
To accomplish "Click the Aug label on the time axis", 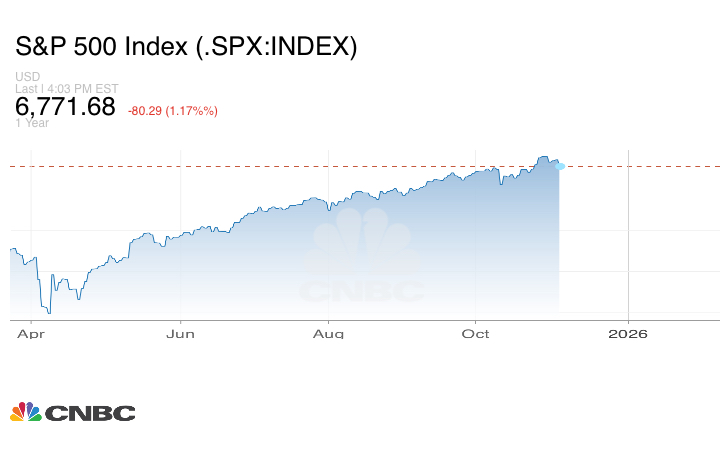I will click(329, 334).
